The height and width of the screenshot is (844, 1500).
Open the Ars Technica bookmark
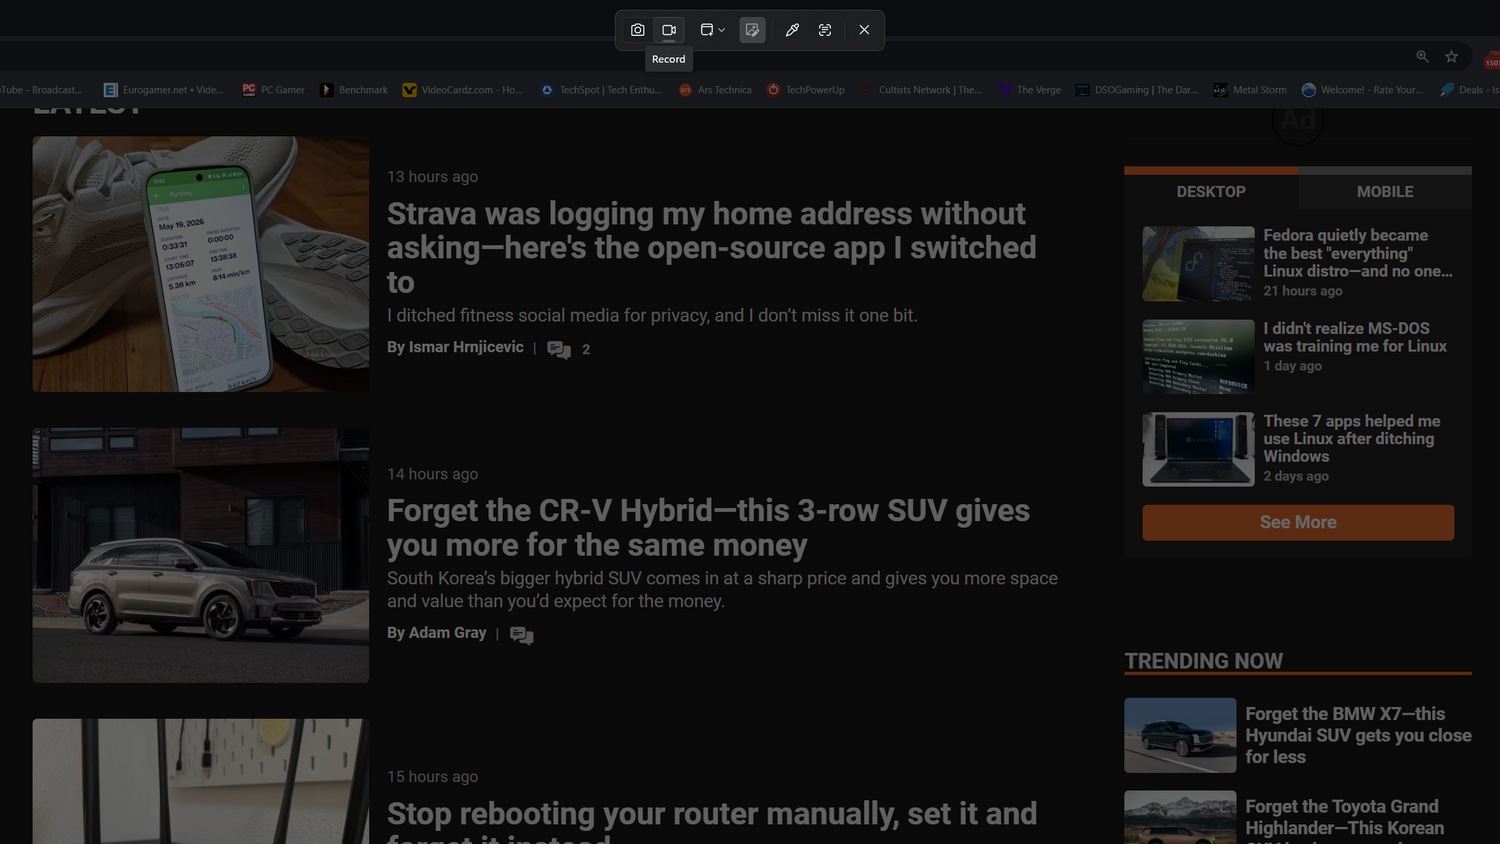[715, 90]
